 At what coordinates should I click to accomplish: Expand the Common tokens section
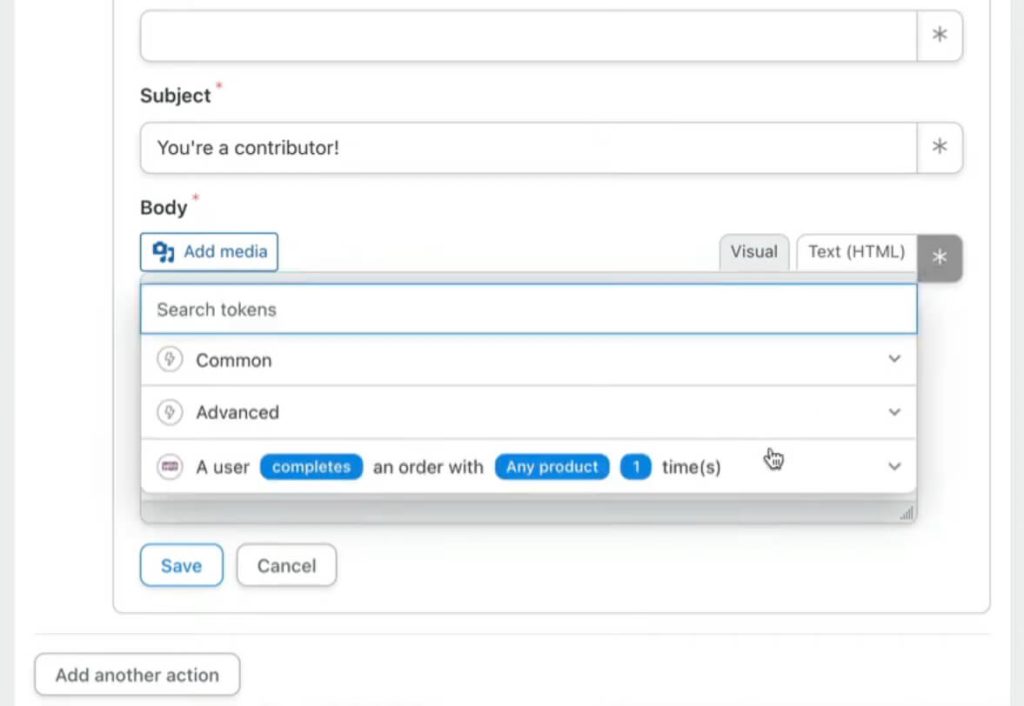pos(894,359)
